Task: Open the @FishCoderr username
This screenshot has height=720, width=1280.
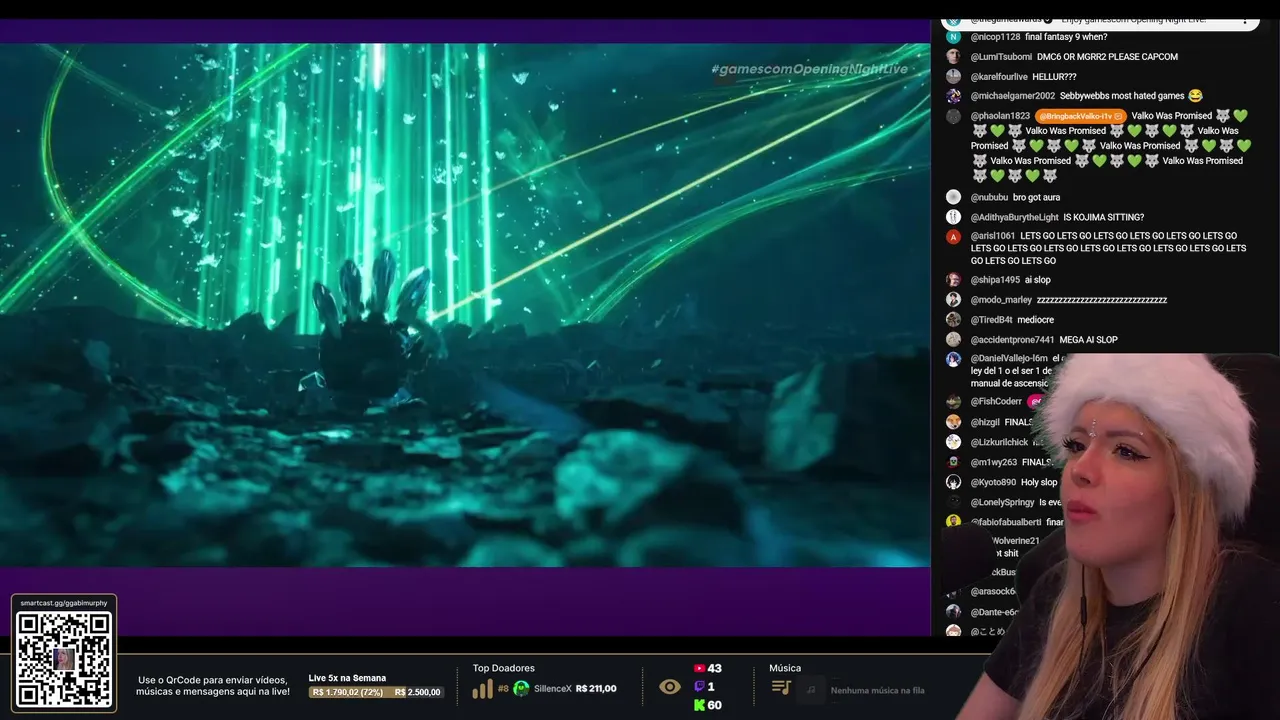Action: [x=996, y=402]
